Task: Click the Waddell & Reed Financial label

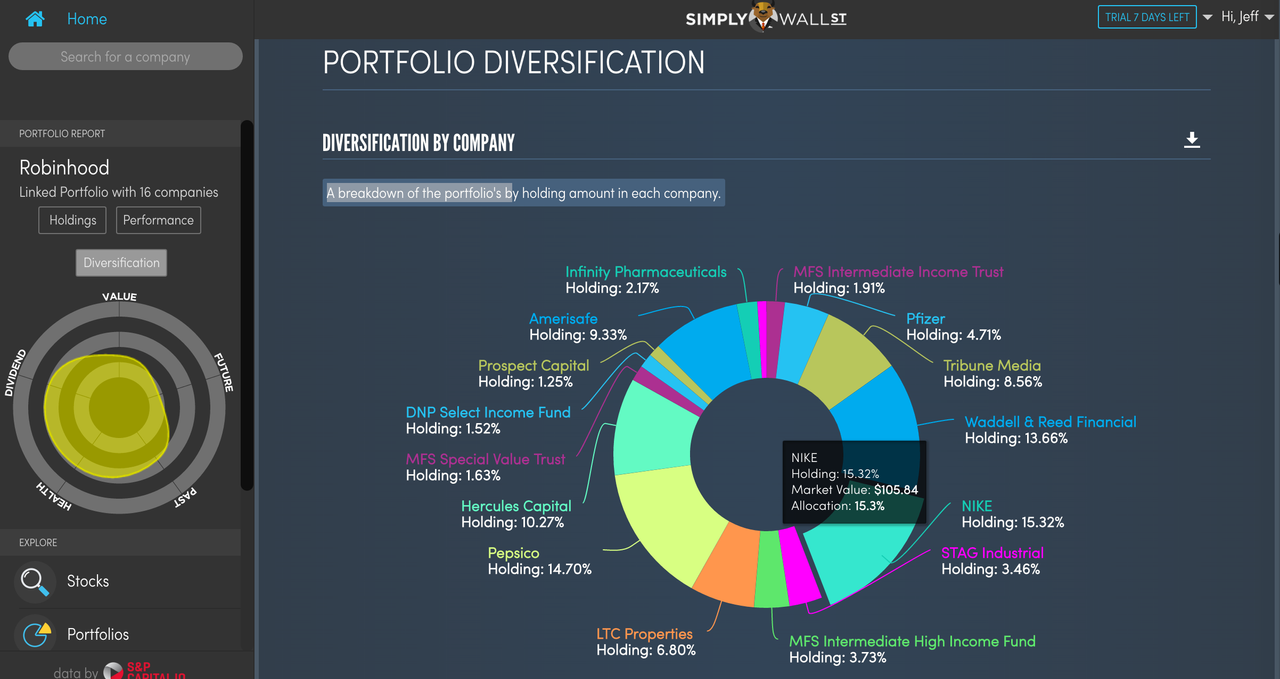Action: (x=1050, y=422)
